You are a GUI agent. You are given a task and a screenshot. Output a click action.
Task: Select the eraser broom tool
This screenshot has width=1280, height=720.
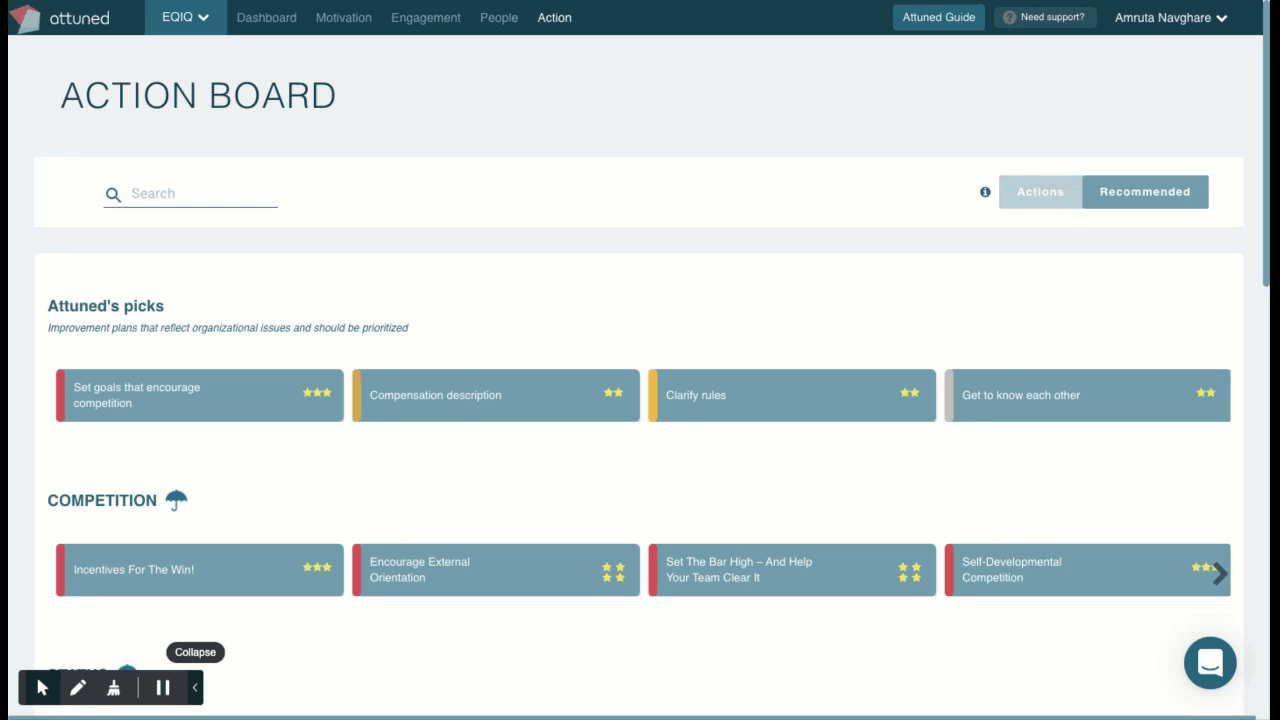pos(114,688)
